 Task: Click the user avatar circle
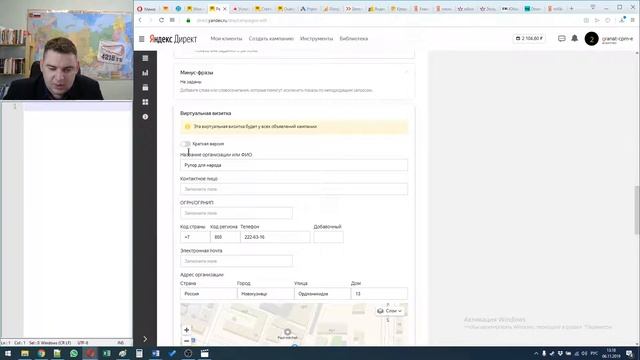click(x=591, y=39)
